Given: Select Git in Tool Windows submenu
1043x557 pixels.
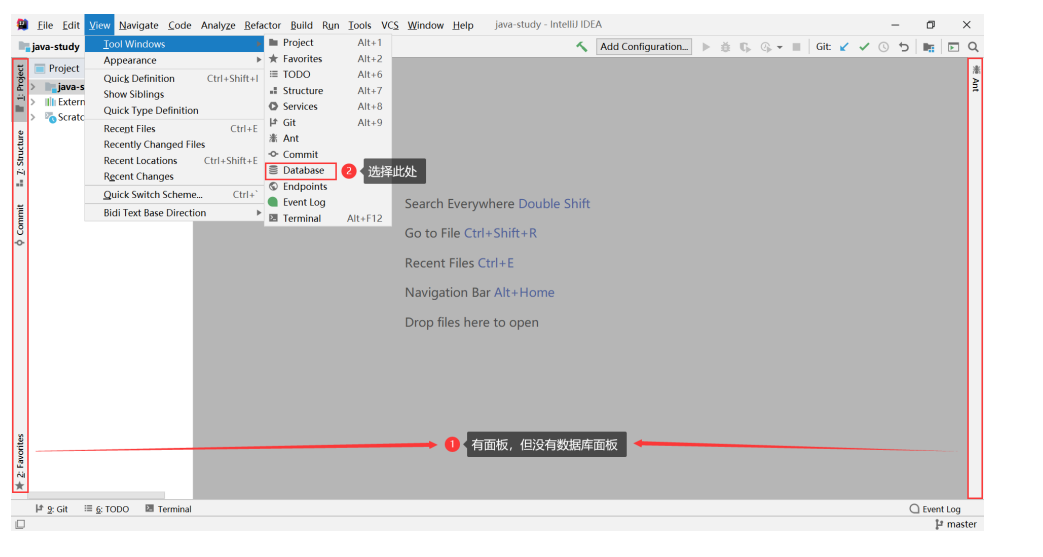Looking at the screenshot, I should click(327, 122).
